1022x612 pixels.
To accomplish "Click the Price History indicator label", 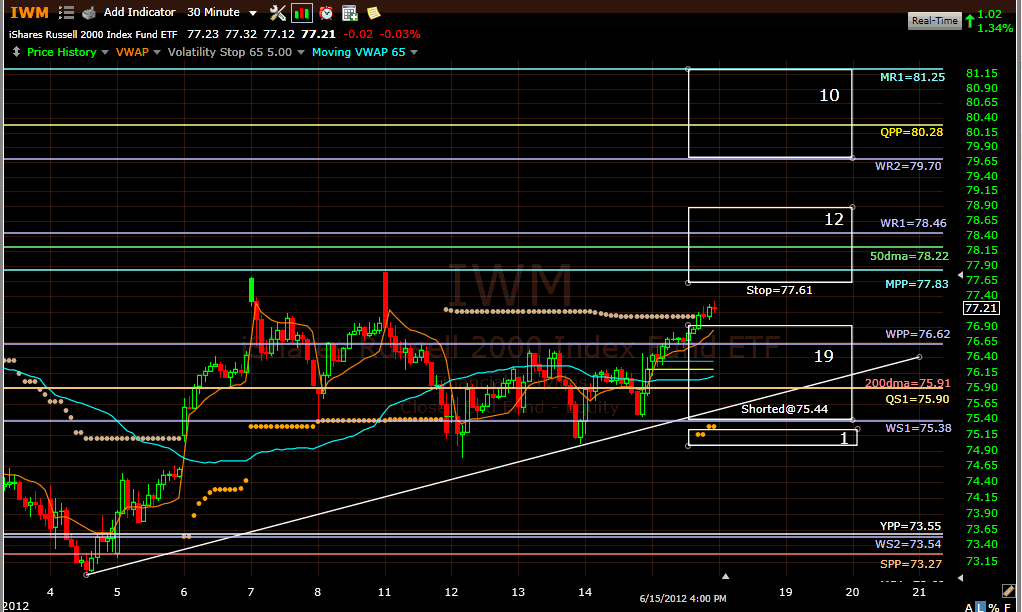I will tap(61, 52).
